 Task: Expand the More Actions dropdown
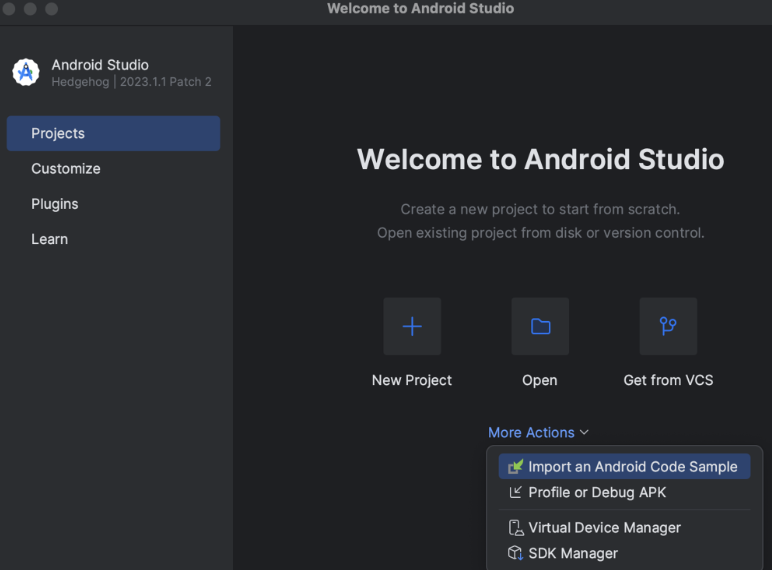click(538, 432)
